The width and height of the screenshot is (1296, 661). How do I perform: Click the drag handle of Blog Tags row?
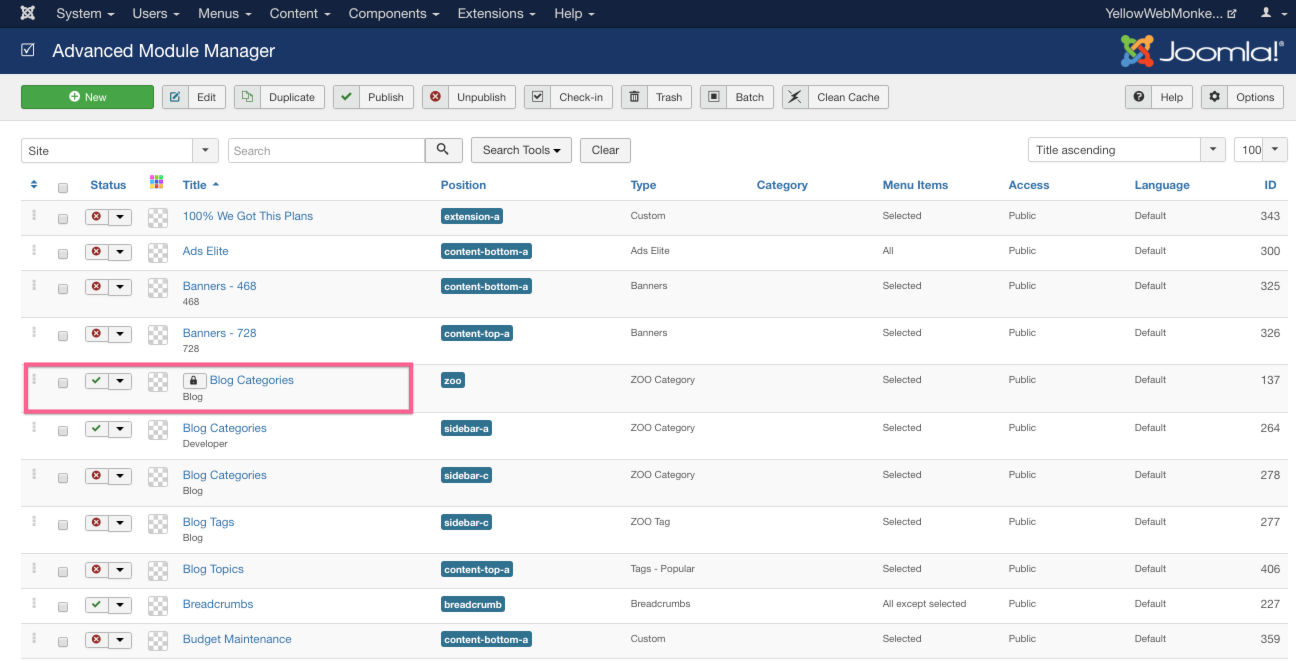(34, 521)
